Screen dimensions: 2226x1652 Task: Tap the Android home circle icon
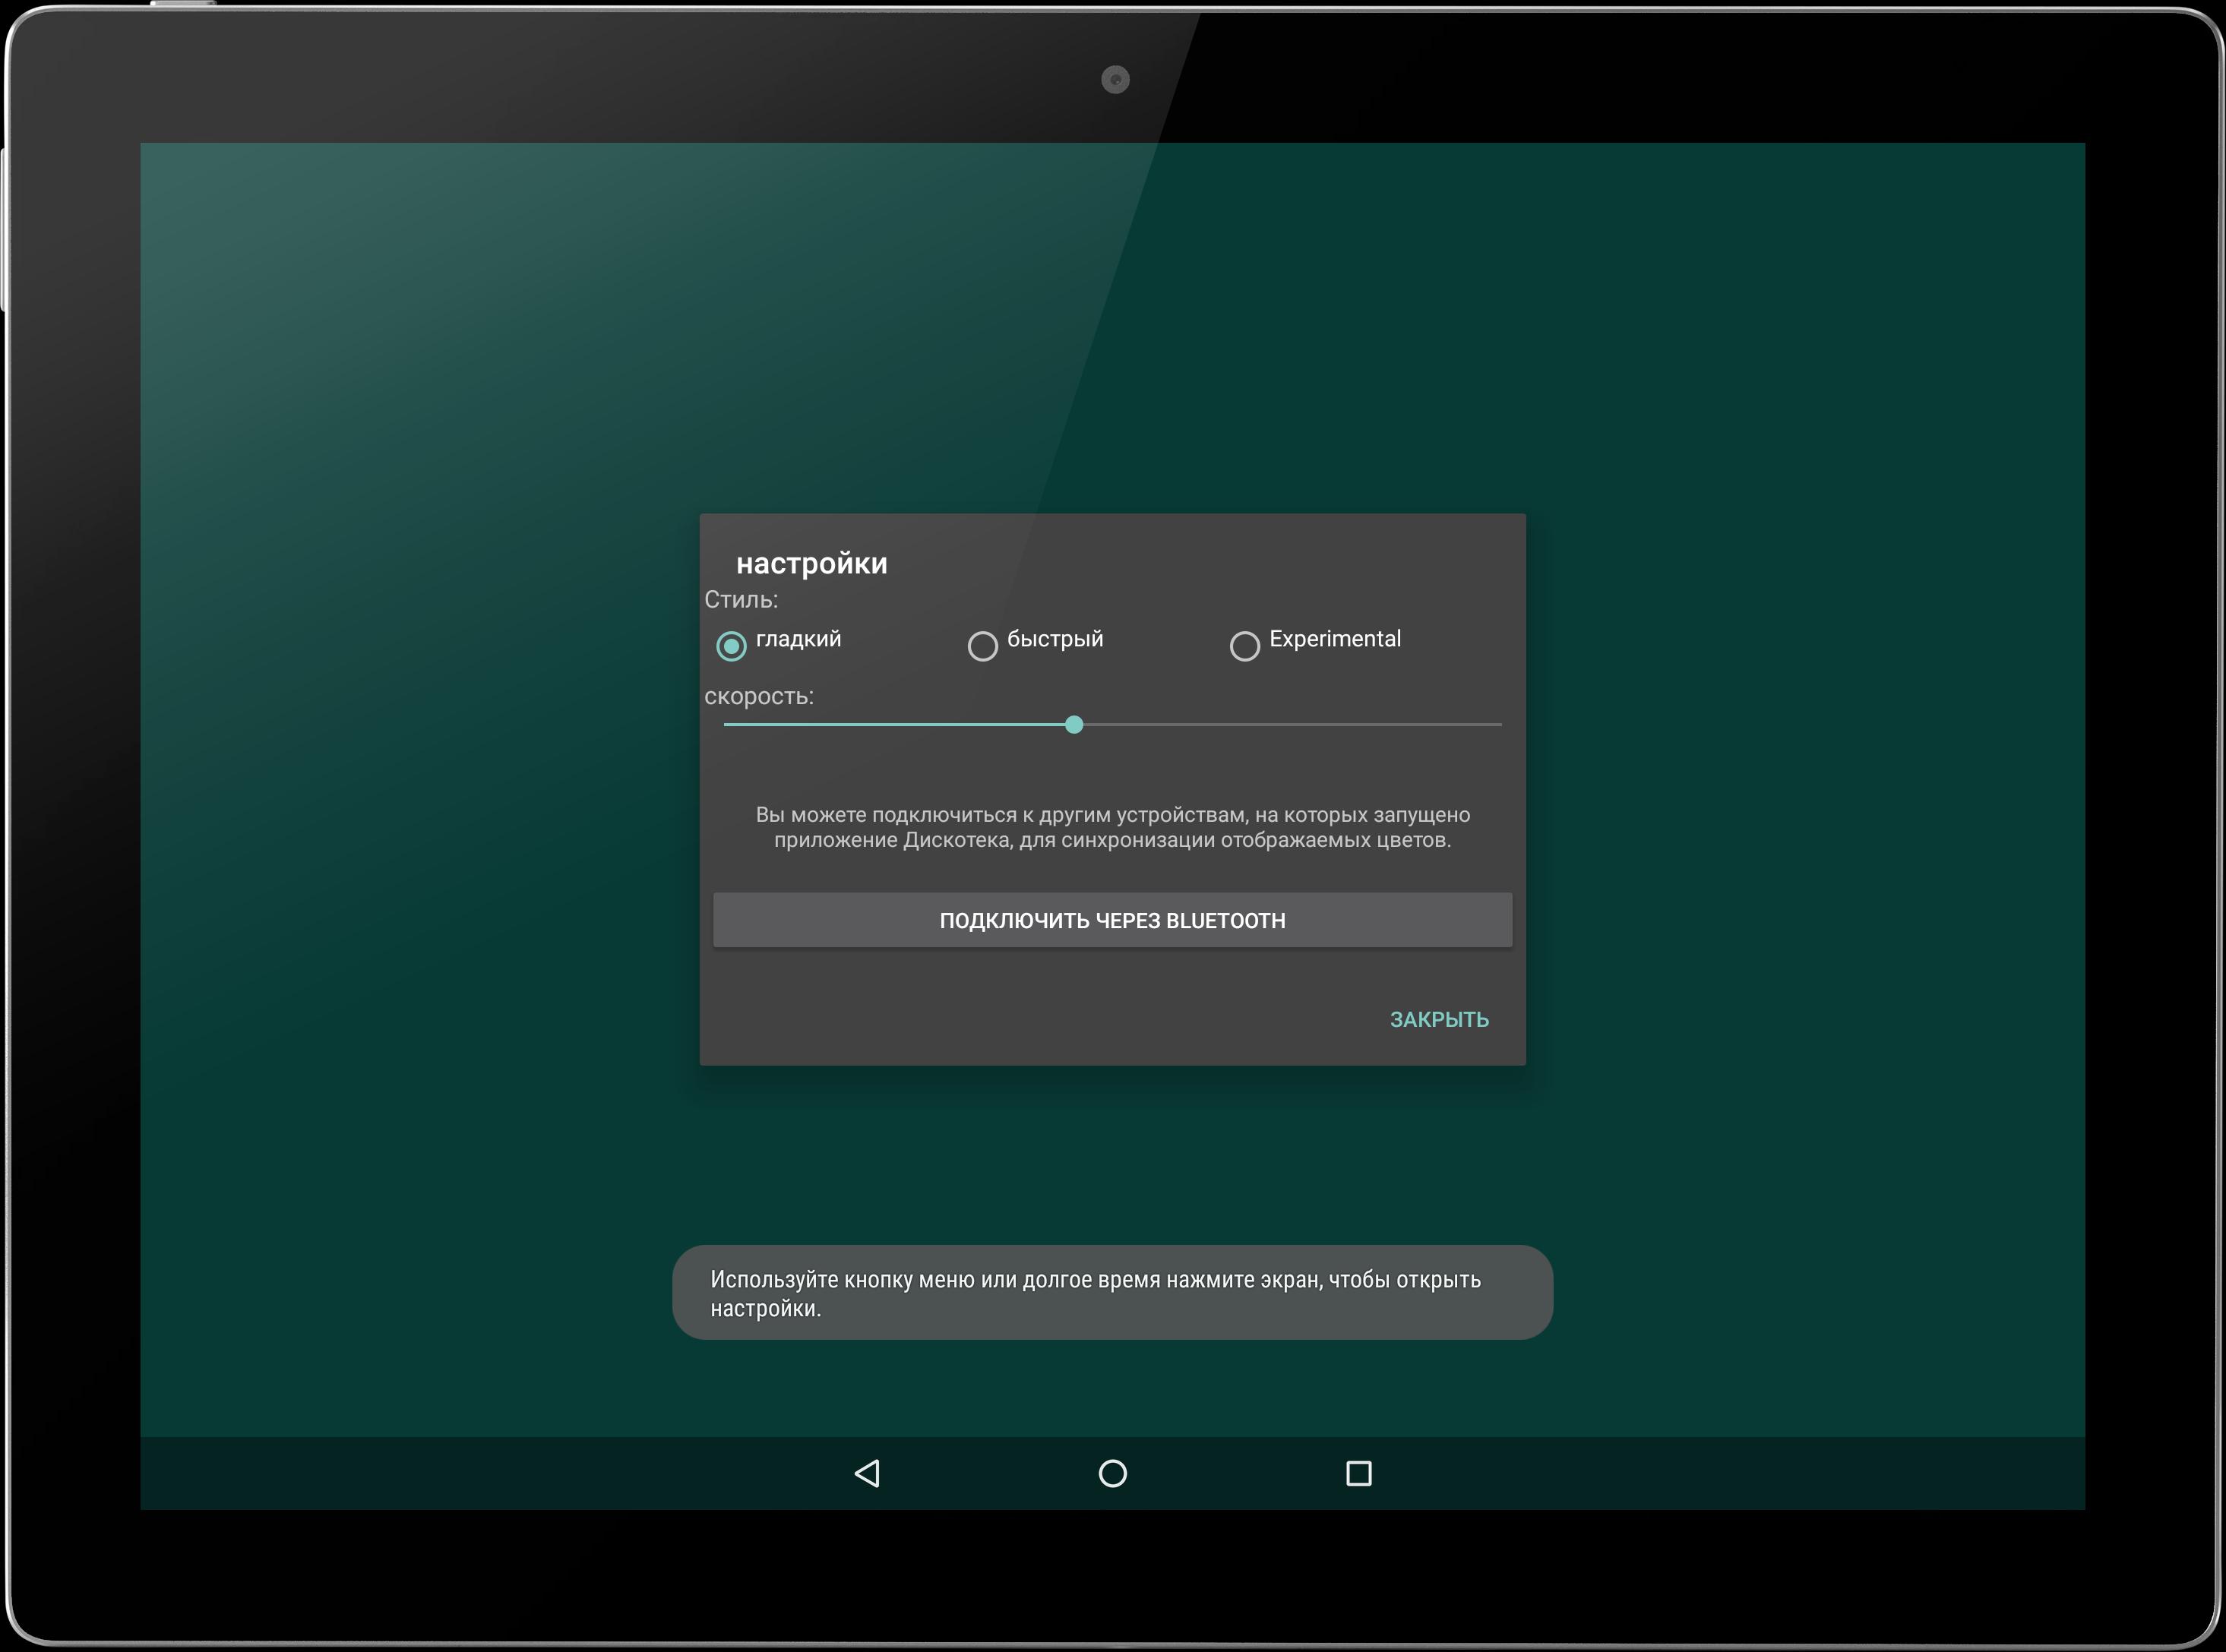pyautogui.click(x=1113, y=1473)
